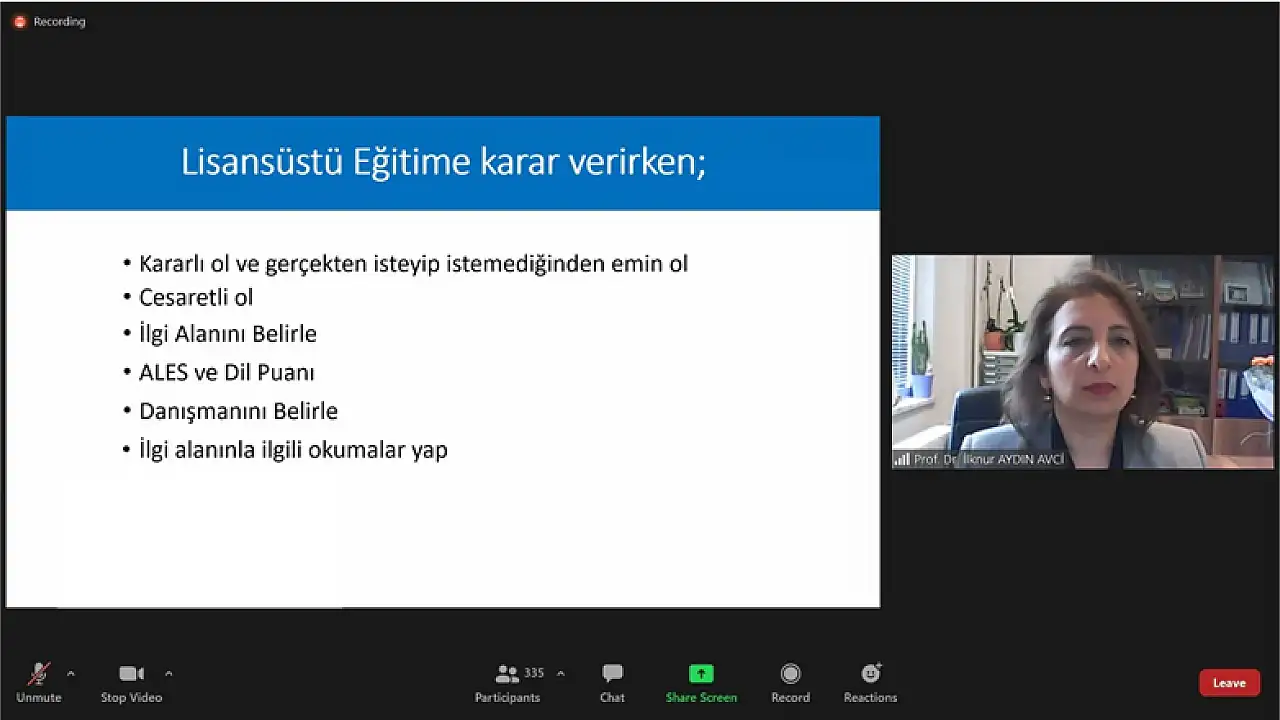Leave the meeting with red button
Image resolution: width=1280 pixels, height=720 pixels.
(x=1229, y=683)
